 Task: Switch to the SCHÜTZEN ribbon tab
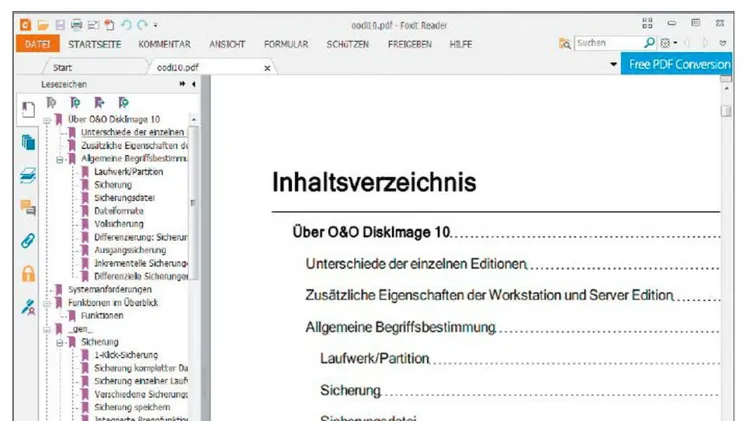(x=348, y=44)
